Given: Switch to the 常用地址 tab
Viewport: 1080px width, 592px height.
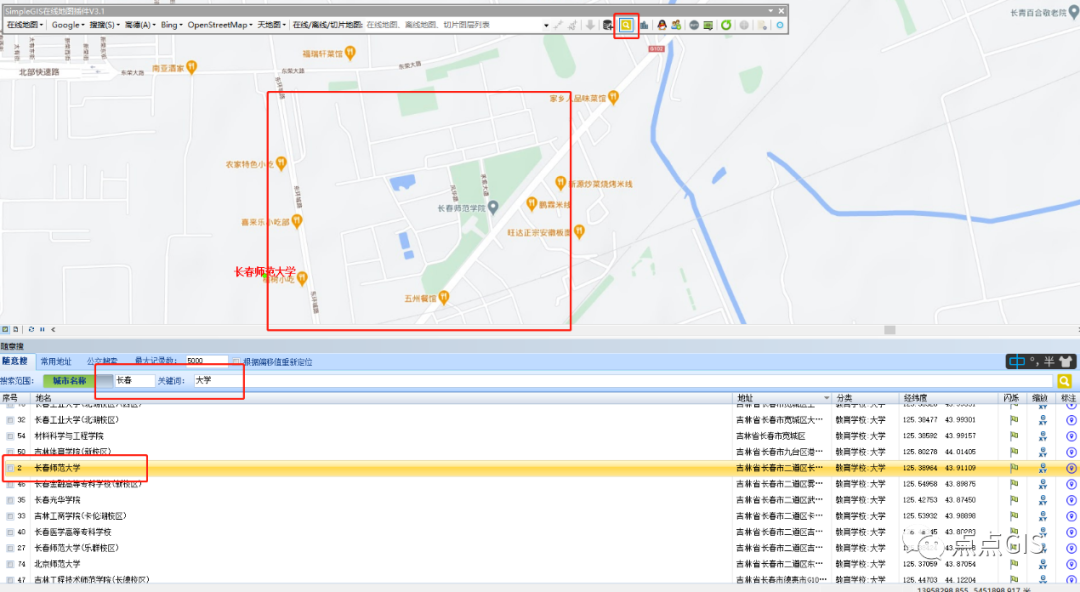Looking at the screenshot, I should coord(56,361).
